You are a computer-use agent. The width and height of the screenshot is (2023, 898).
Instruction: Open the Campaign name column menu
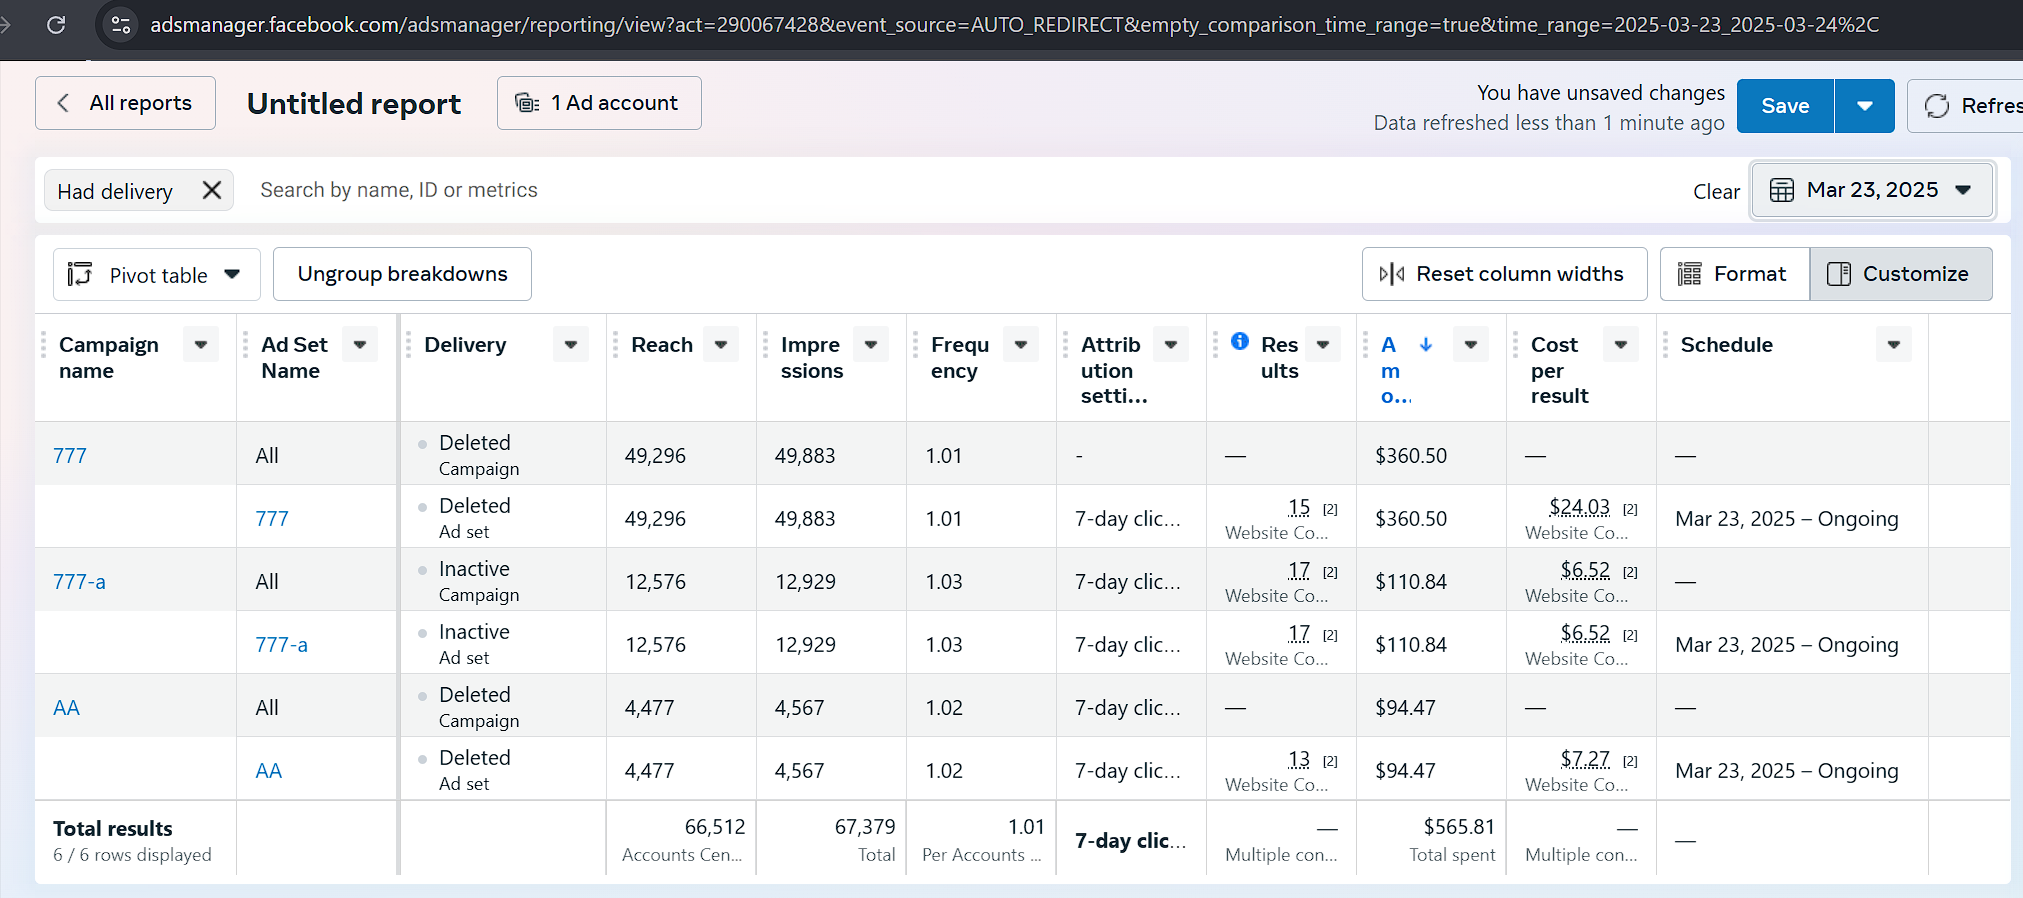point(201,345)
